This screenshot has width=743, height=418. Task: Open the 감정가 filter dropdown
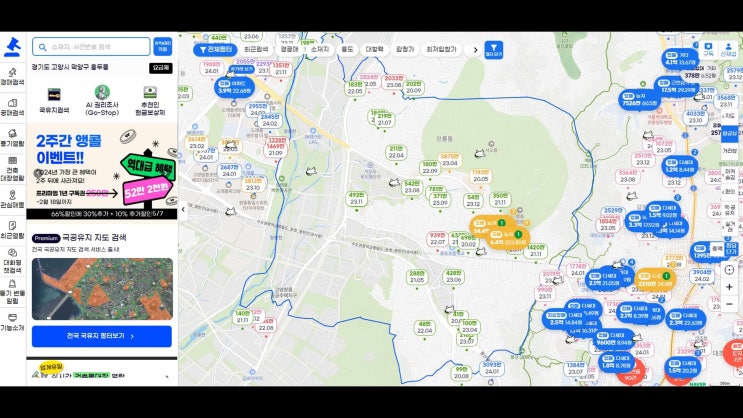(405, 48)
